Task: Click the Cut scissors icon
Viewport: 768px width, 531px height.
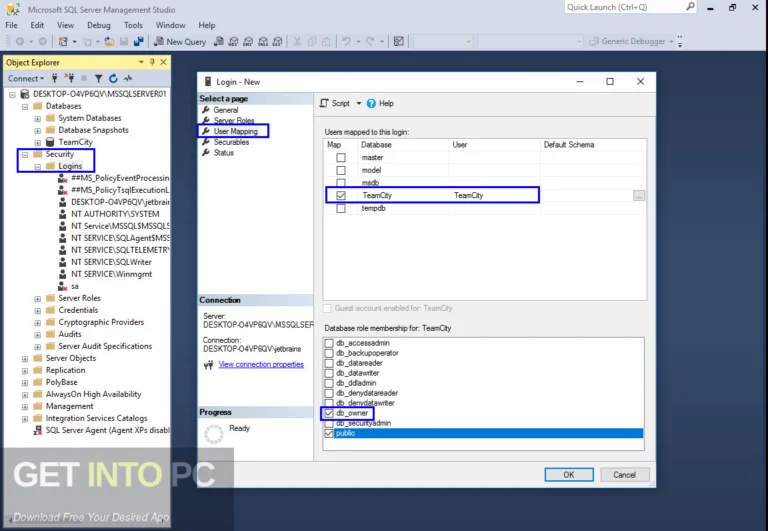Action: pyautogui.click(x=297, y=42)
